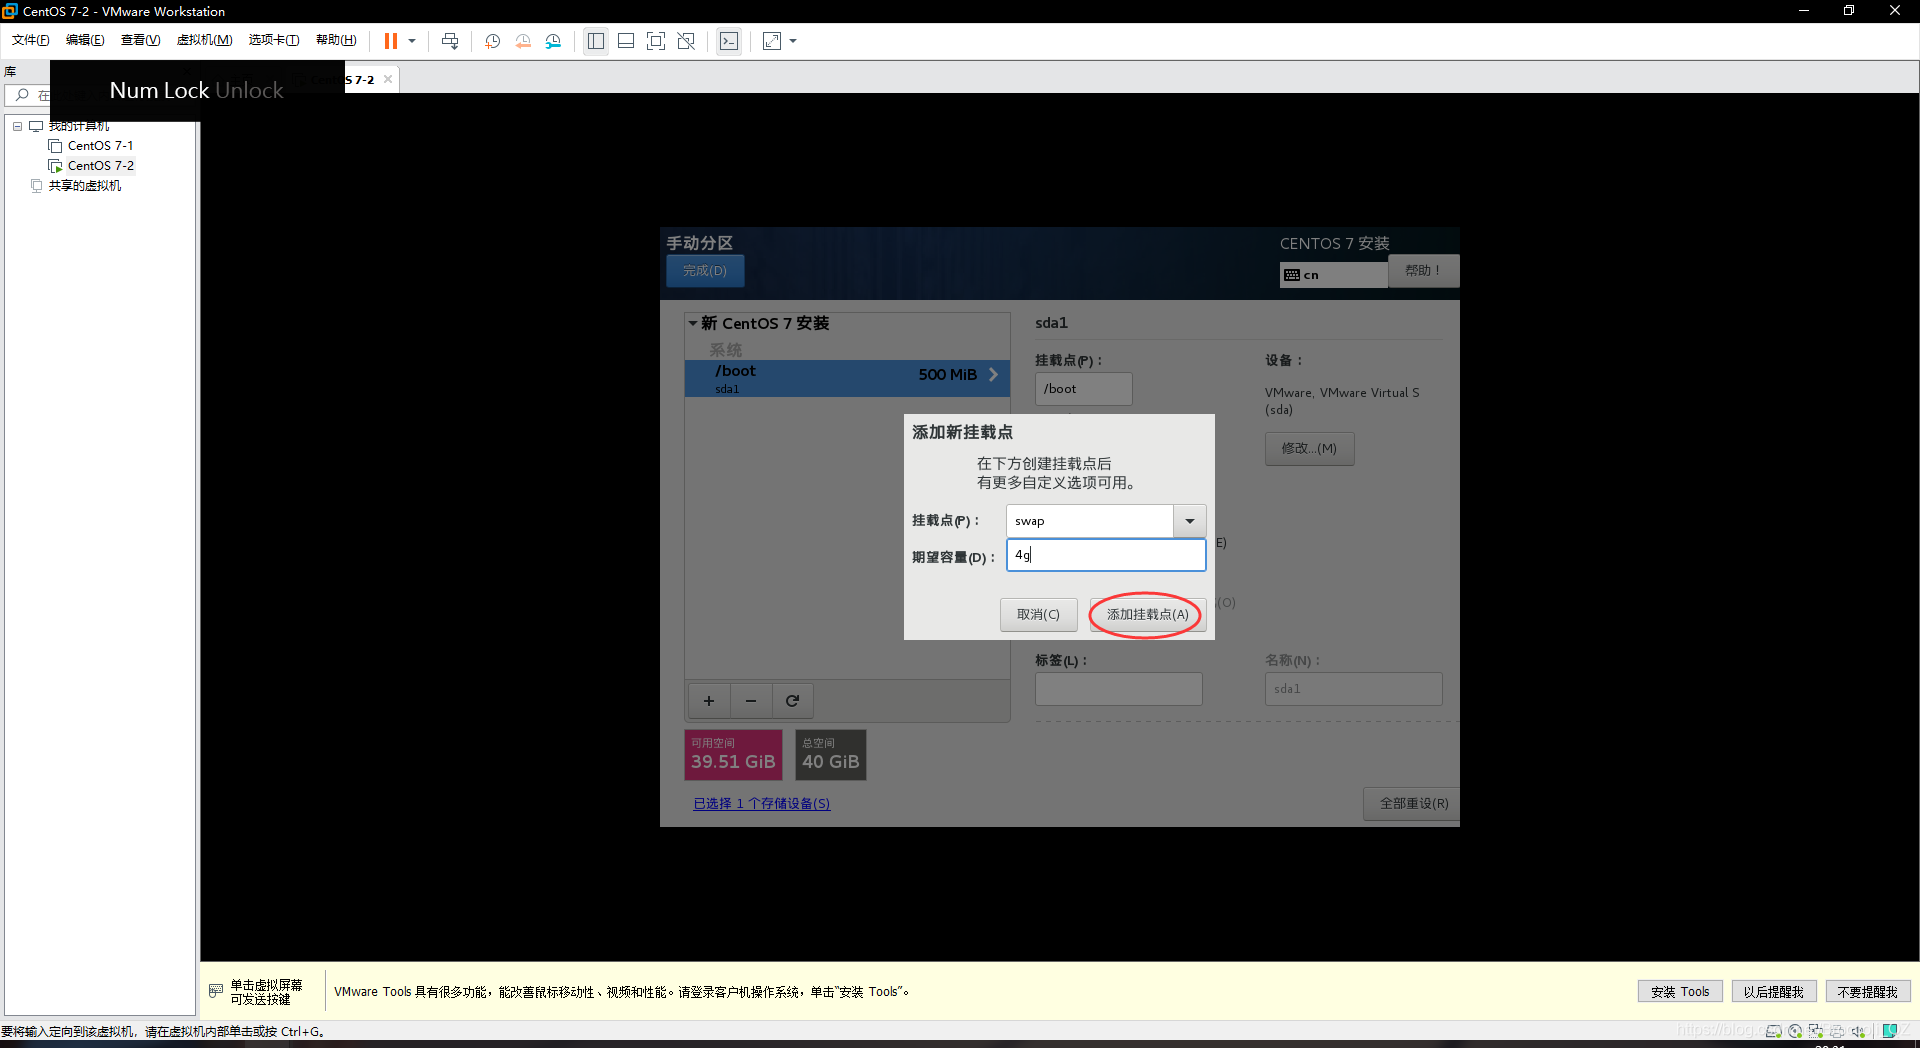Open the mount point dropdown showing swap
The width and height of the screenshot is (1920, 1048).
pyautogui.click(x=1189, y=521)
